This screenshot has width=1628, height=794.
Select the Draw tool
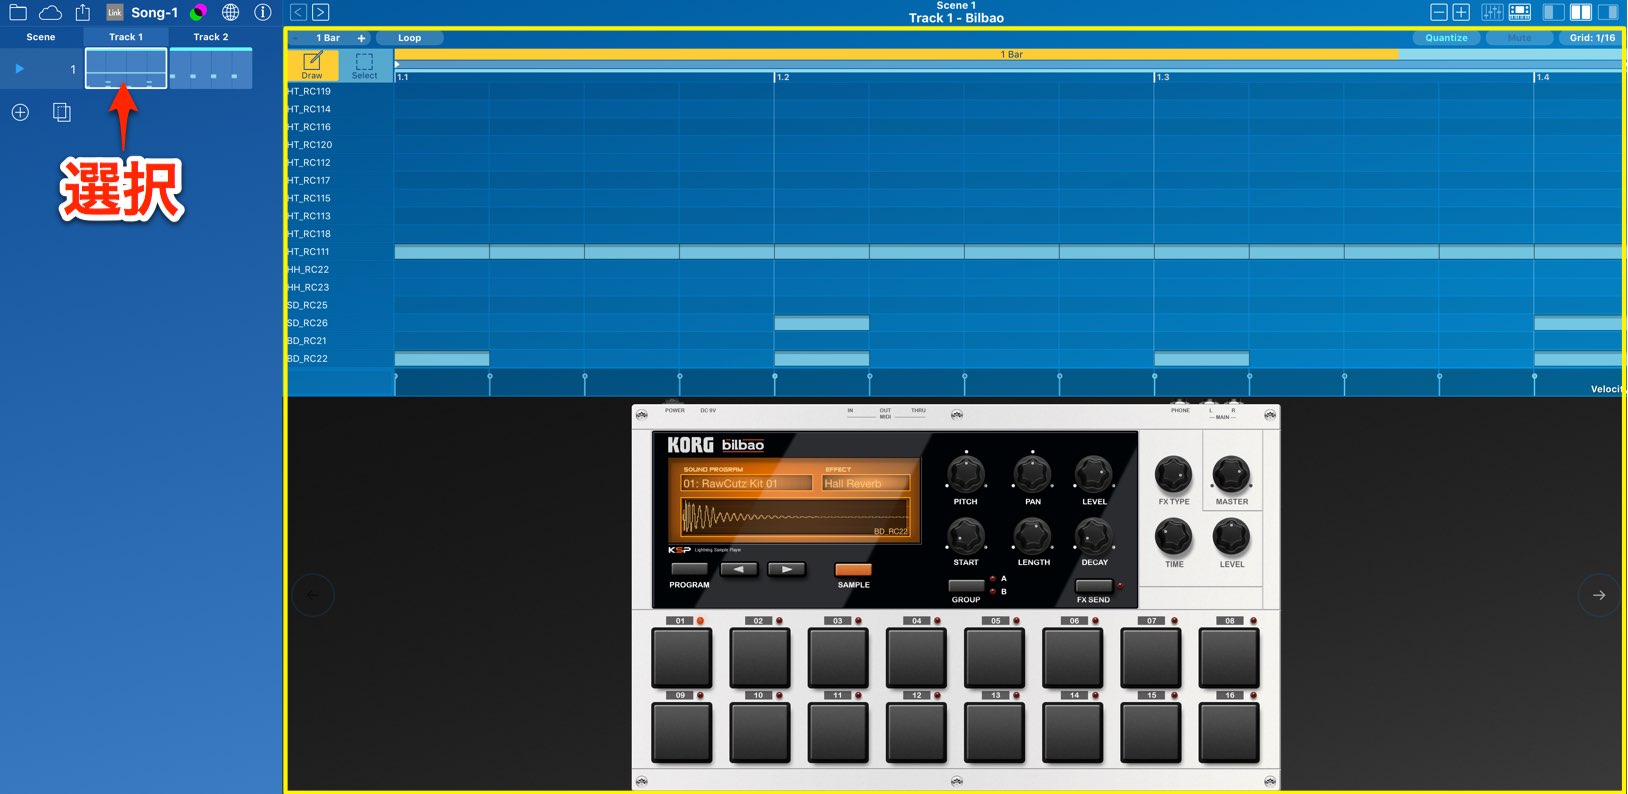312,65
